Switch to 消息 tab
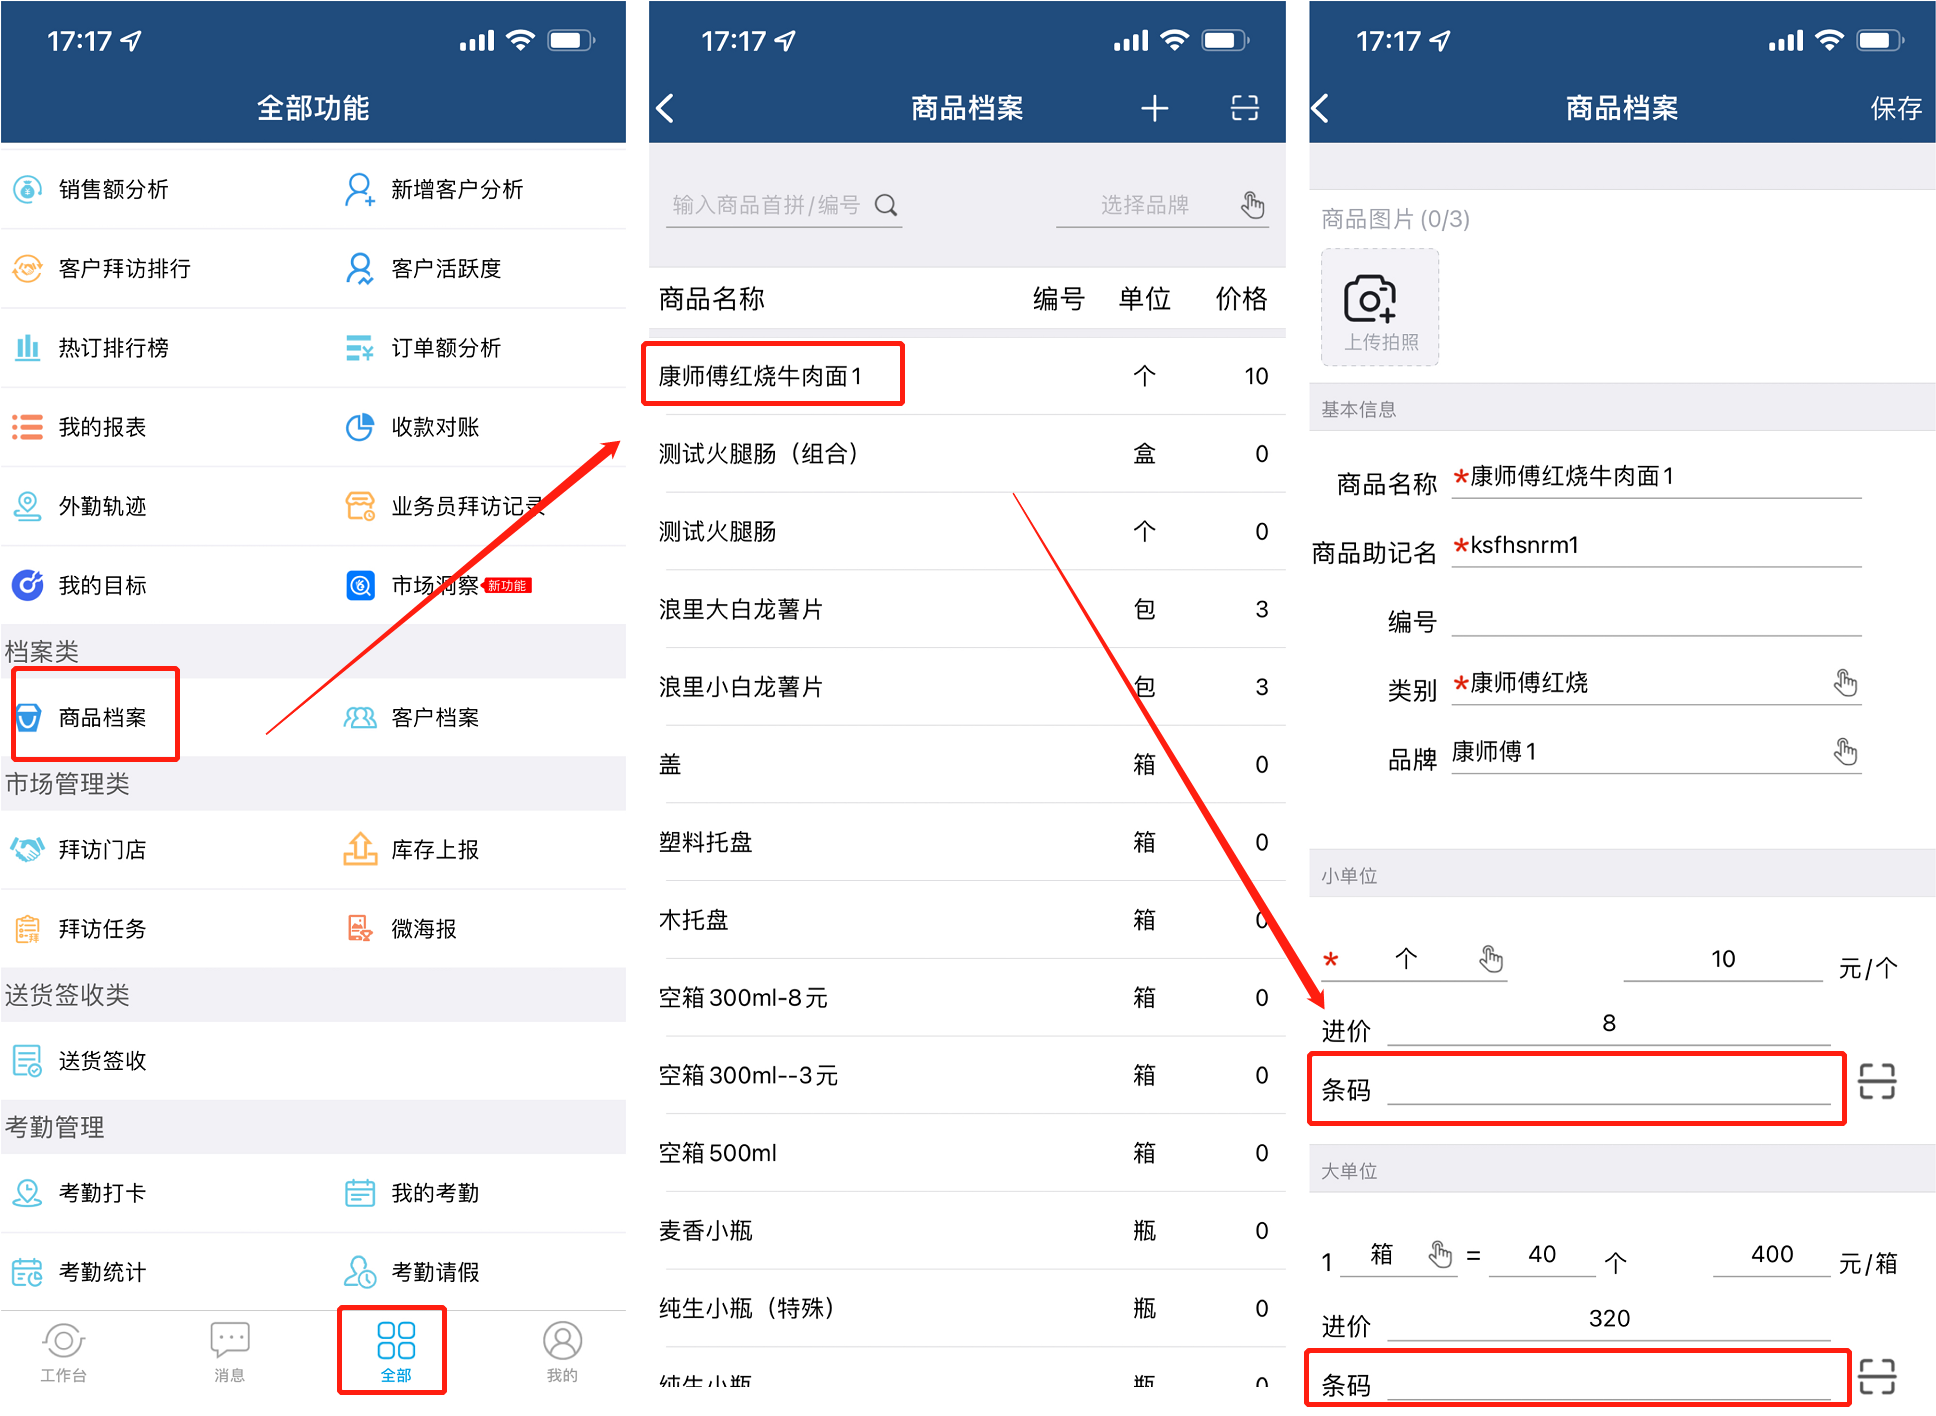 click(230, 1352)
